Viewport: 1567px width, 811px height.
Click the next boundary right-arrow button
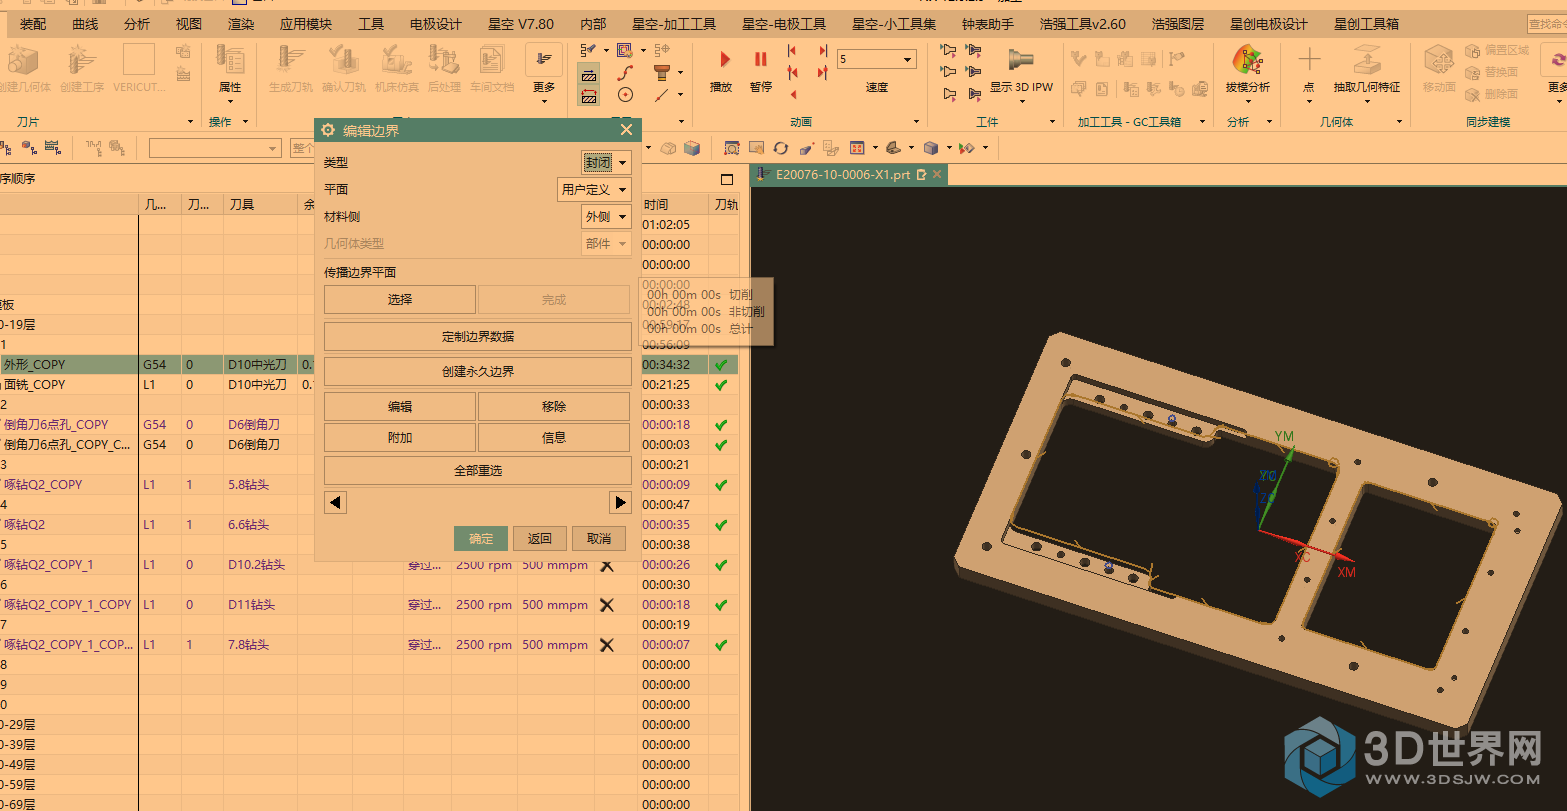(x=620, y=502)
